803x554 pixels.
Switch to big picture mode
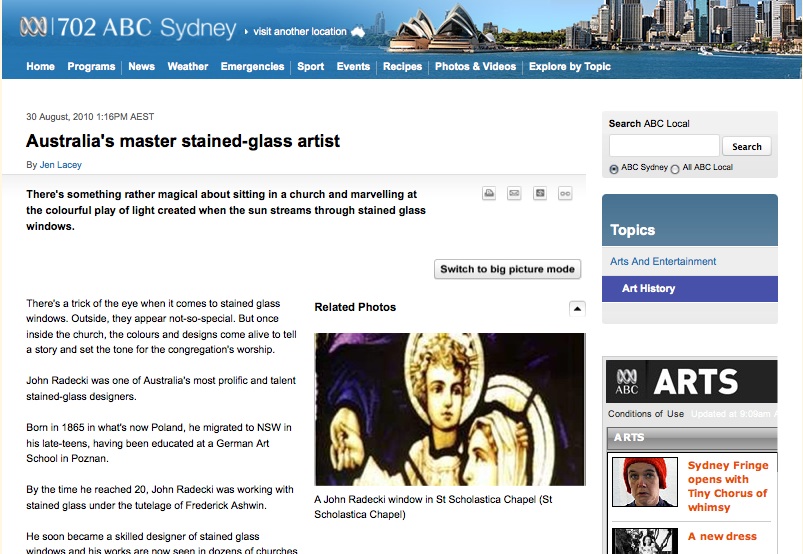(508, 269)
